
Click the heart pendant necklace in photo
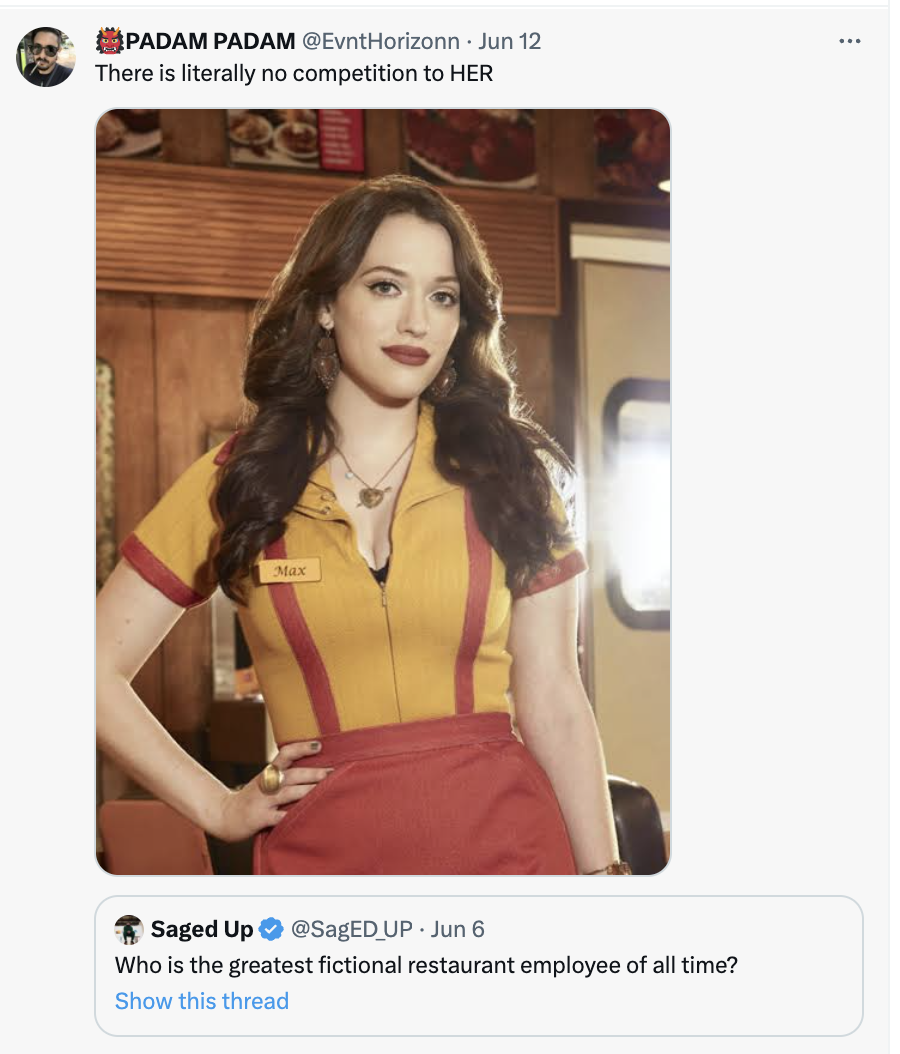click(x=370, y=496)
